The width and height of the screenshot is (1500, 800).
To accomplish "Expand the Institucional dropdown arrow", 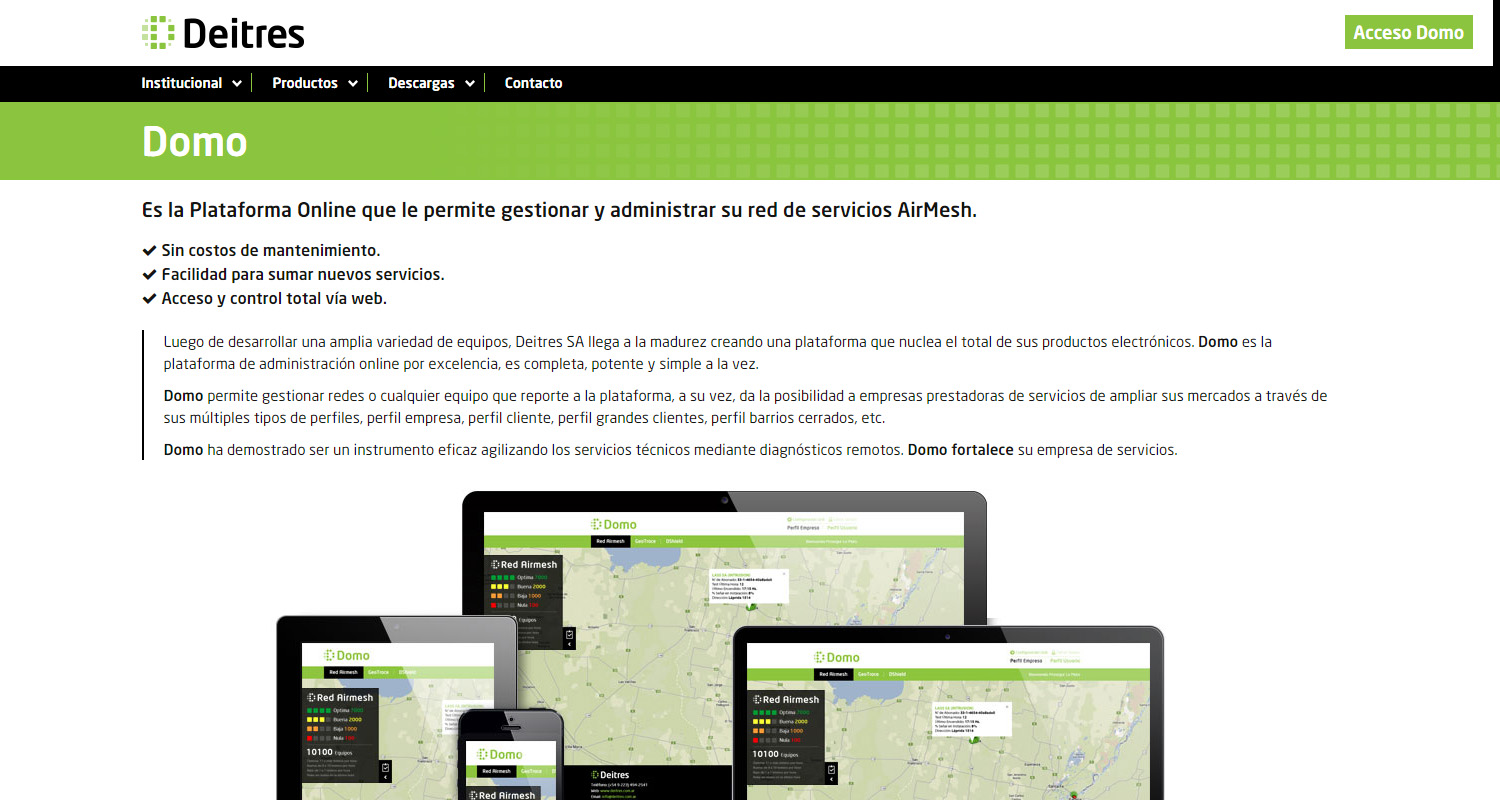I will (237, 84).
